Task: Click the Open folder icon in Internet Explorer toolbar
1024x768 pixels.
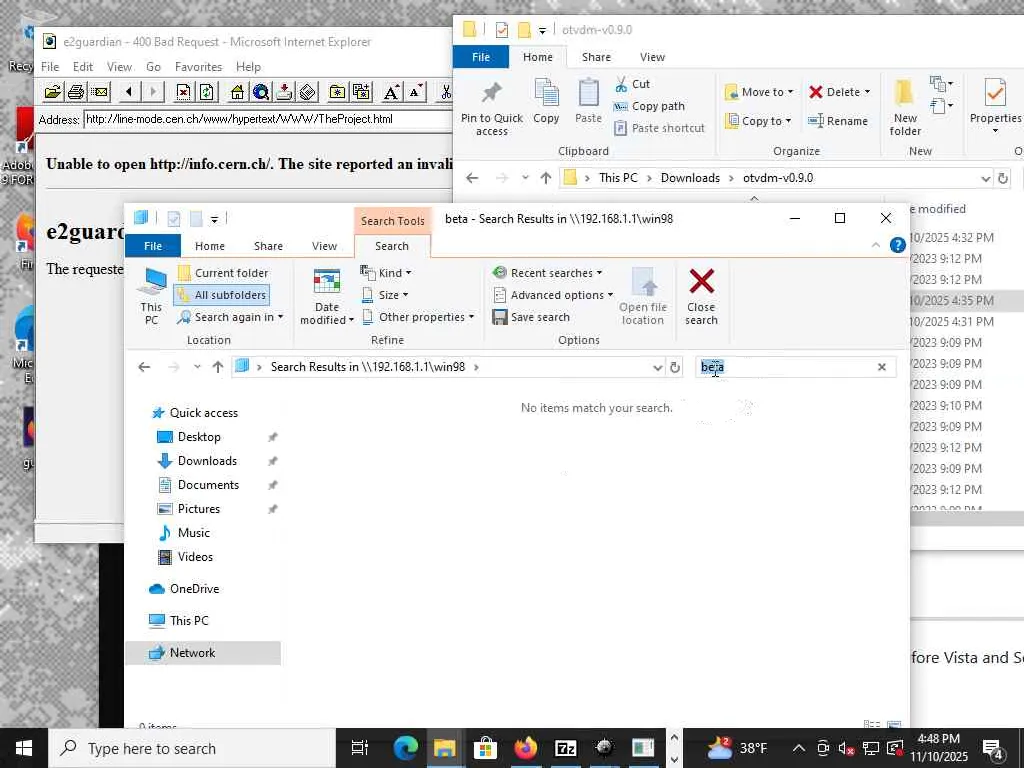Action: click(53, 92)
